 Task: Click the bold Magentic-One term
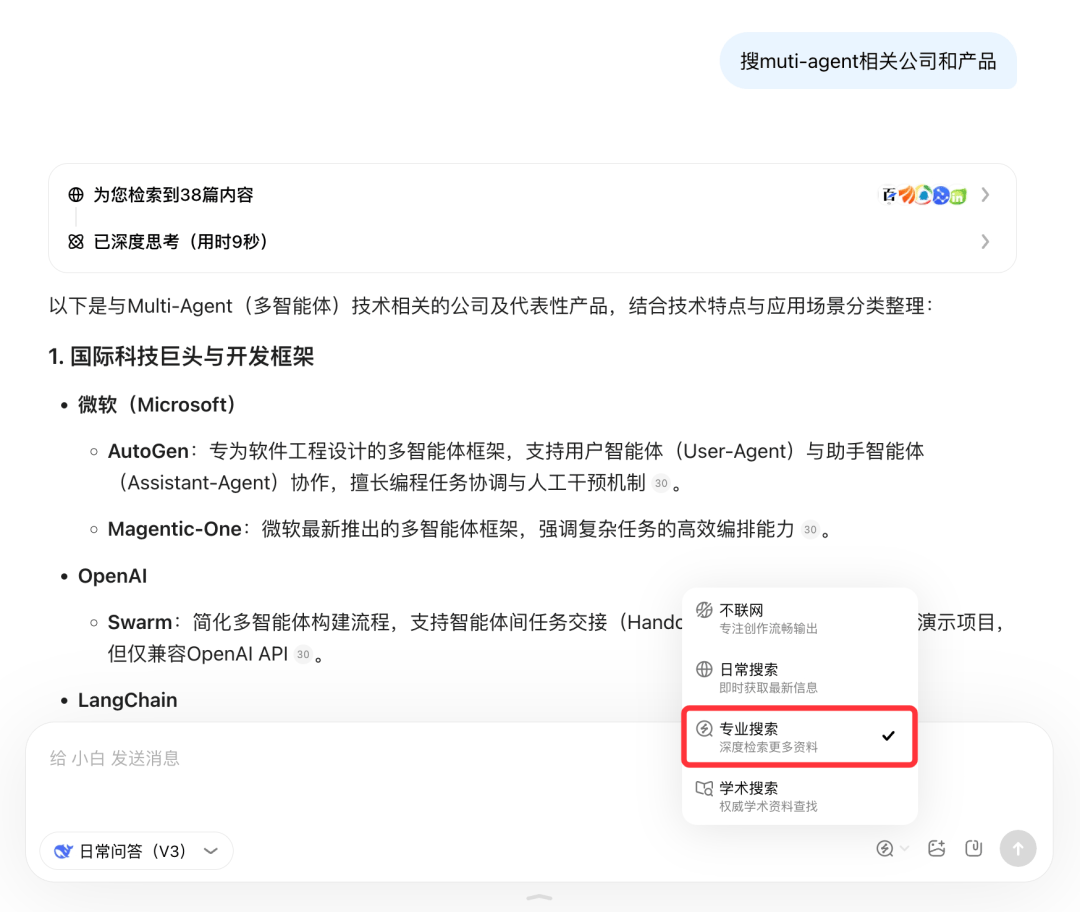[x=174, y=529]
